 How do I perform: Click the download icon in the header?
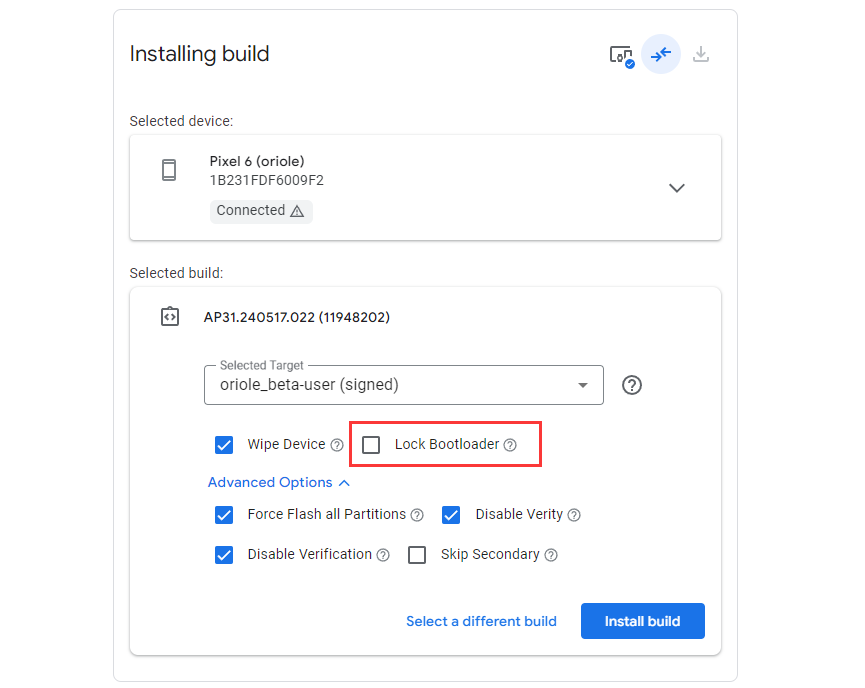[x=701, y=54]
